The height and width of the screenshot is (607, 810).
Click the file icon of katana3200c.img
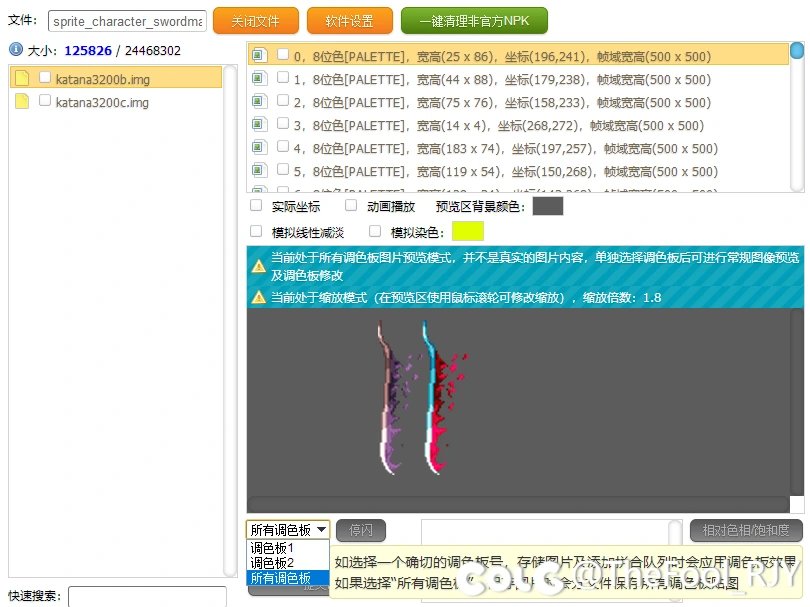coord(22,101)
